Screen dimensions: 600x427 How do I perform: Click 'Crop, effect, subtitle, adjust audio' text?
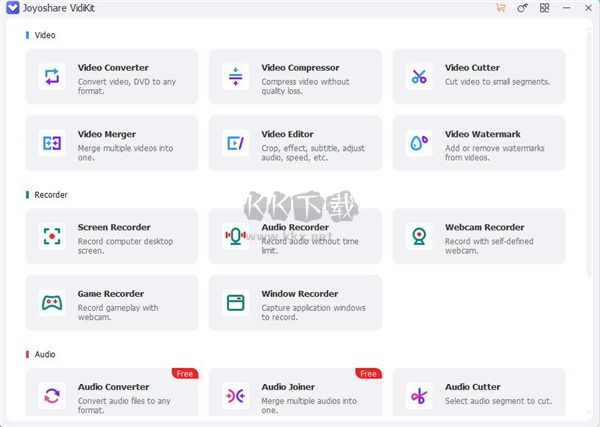coord(313,153)
